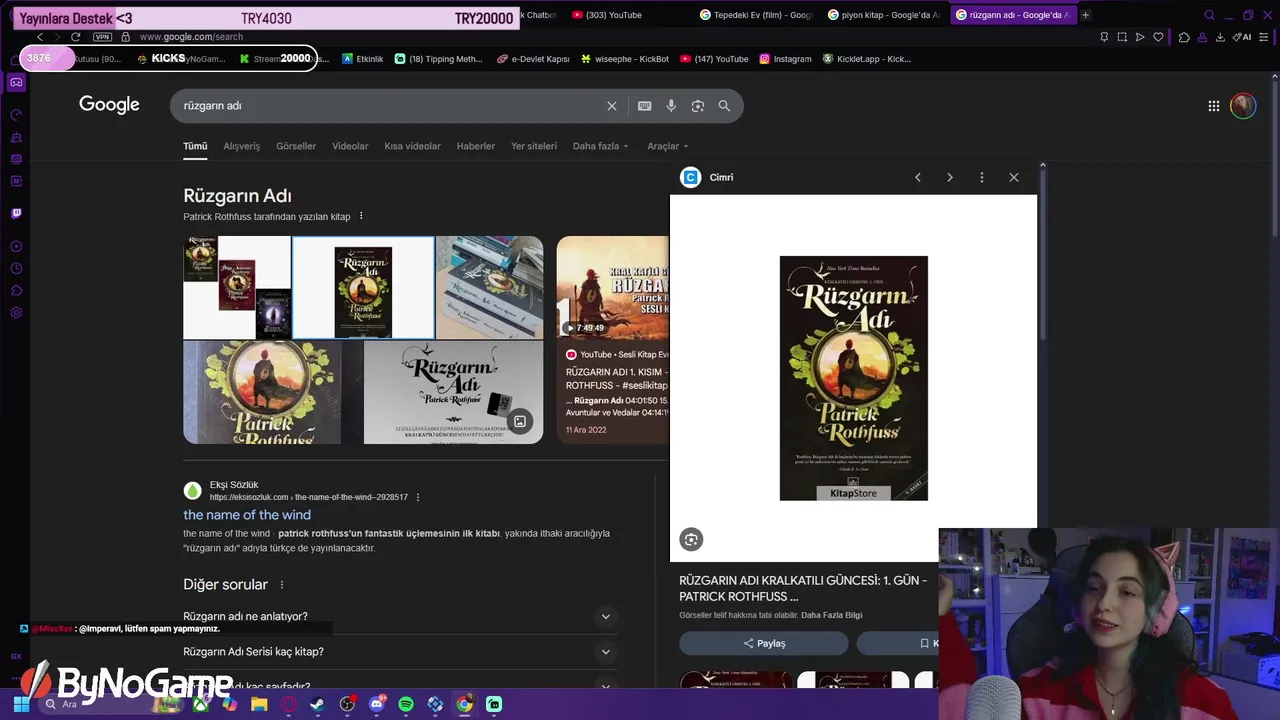This screenshot has height=720, width=1280.
Task: Open 'the name of the wind' result link
Action: (247, 515)
